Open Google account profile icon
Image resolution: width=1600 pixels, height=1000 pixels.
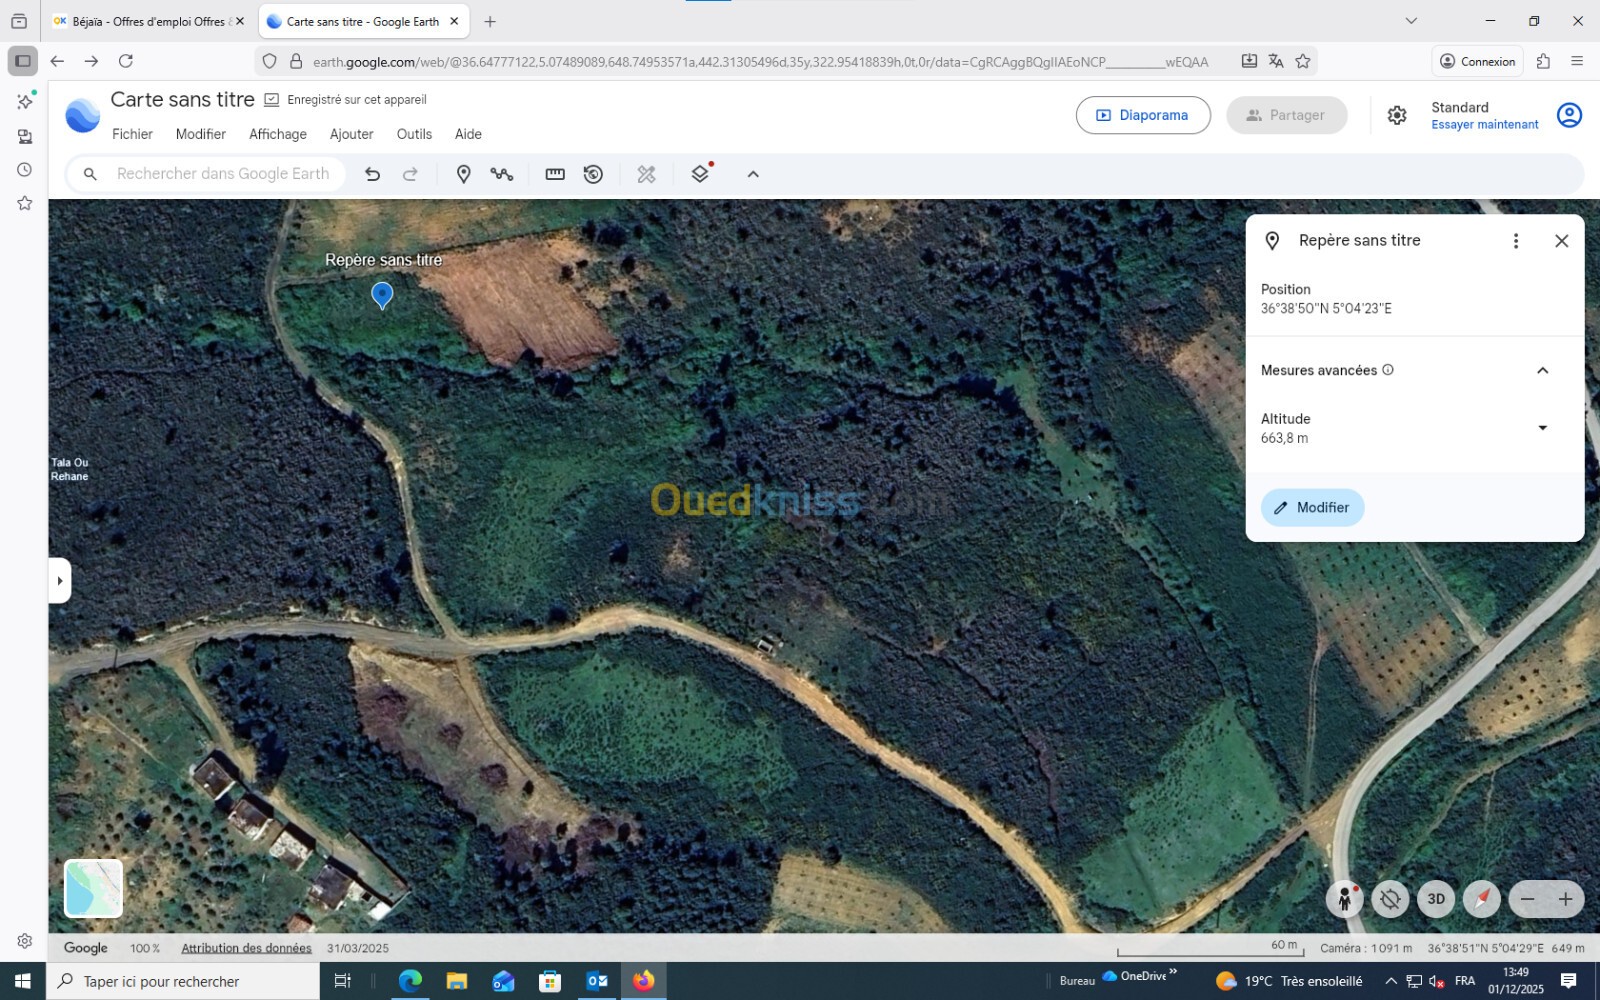[x=1569, y=115]
